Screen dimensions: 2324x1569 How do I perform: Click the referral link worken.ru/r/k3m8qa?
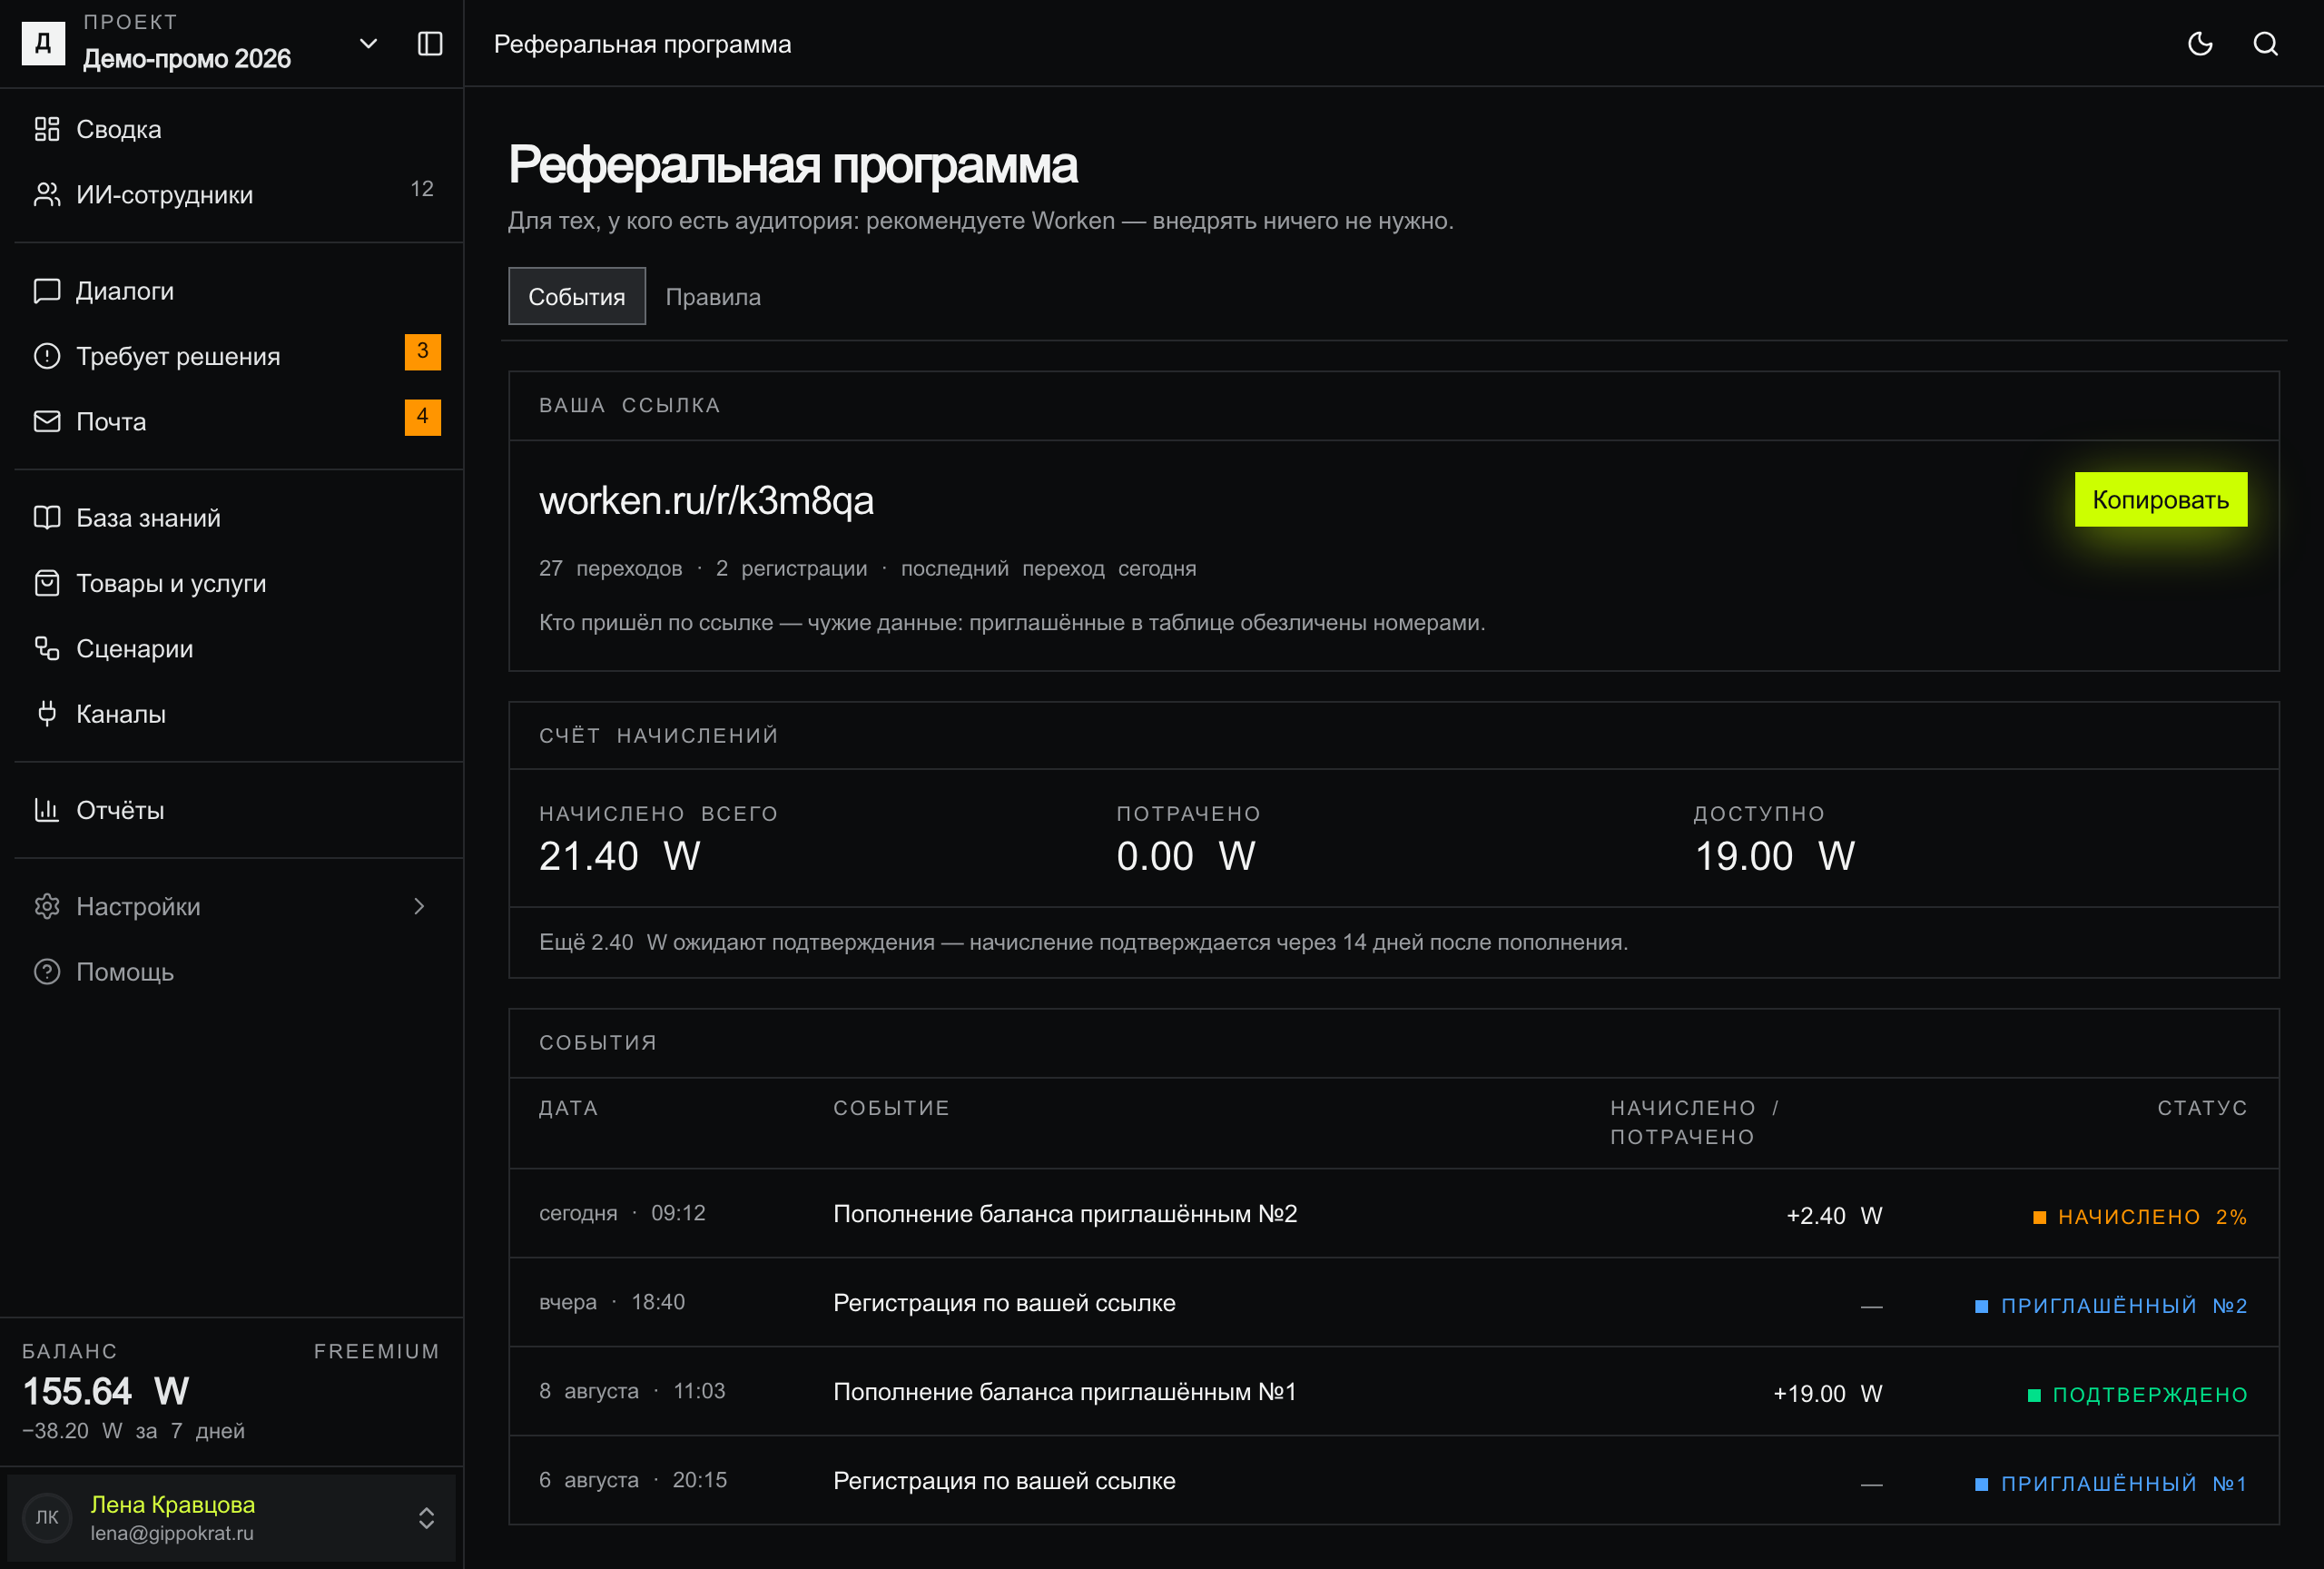coord(707,501)
